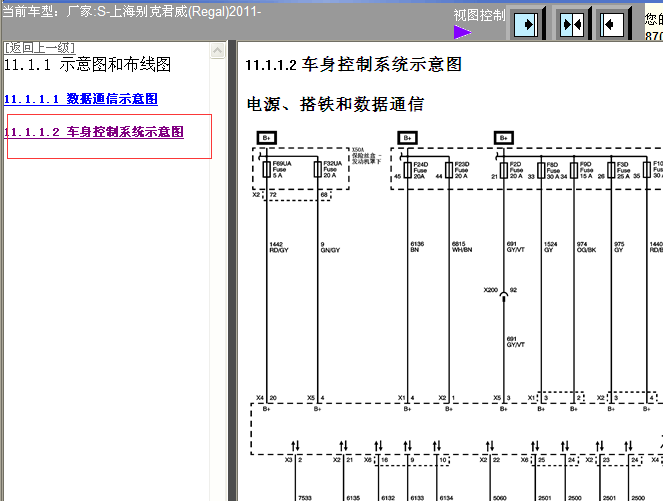Click the F32UA Fuse 20A label

tap(333, 169)
